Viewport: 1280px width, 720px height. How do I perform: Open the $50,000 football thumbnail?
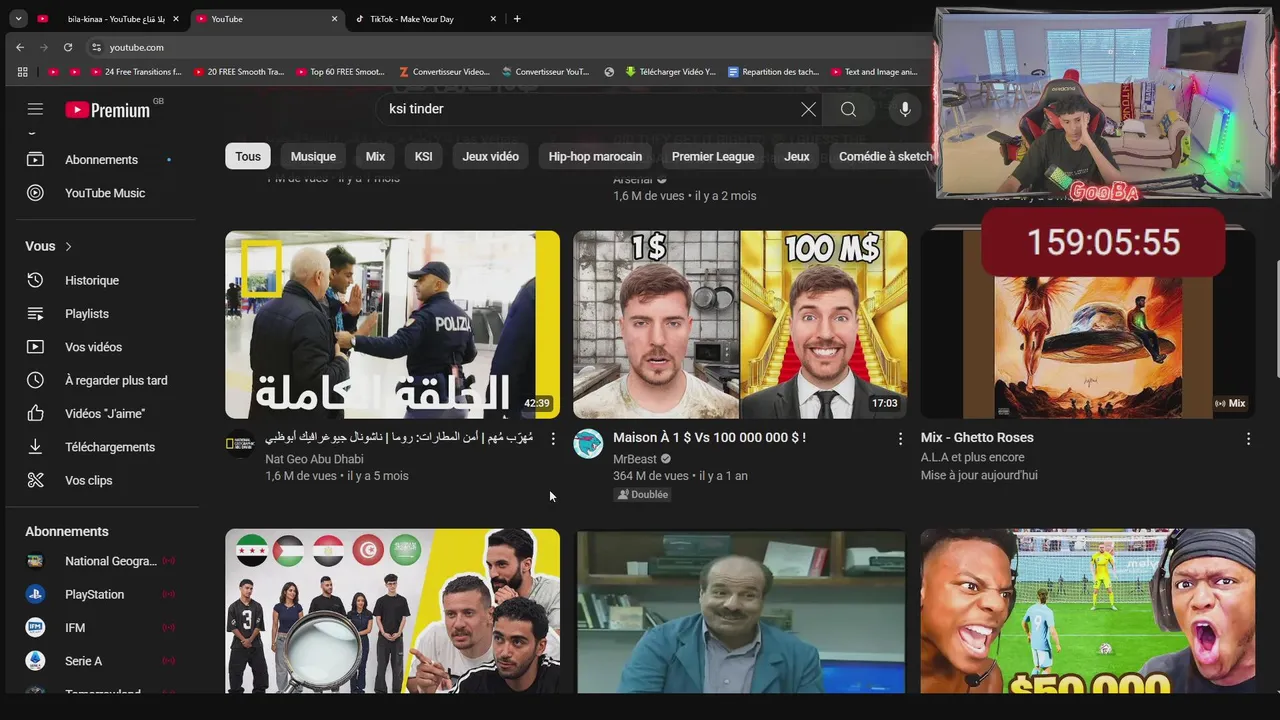[1088, 611]
